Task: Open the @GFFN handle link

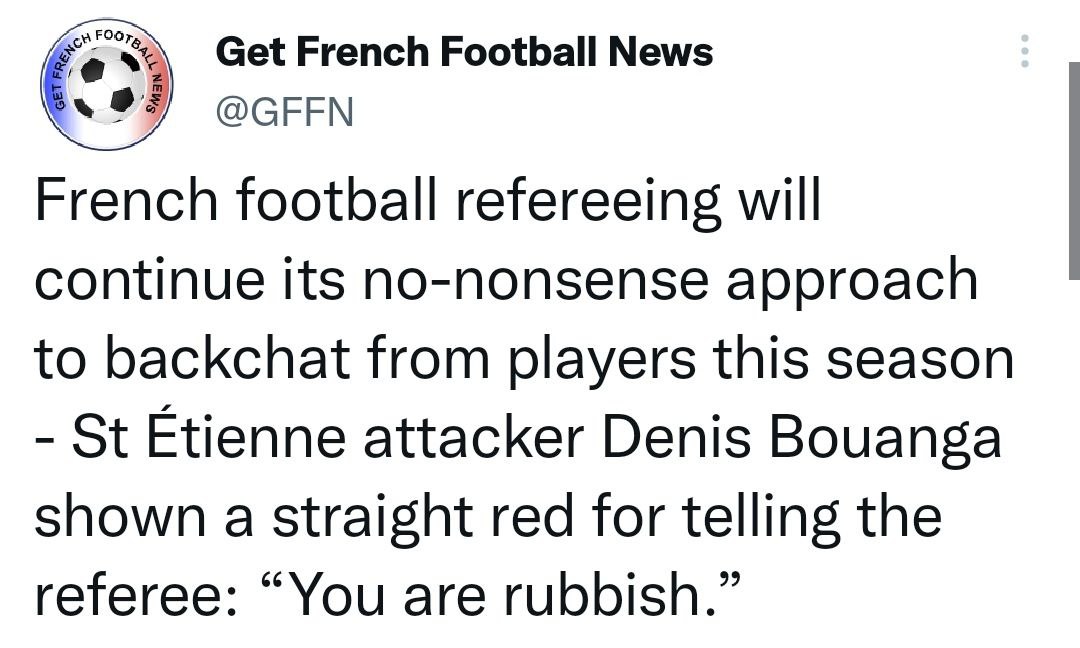Action: (285, 112)
